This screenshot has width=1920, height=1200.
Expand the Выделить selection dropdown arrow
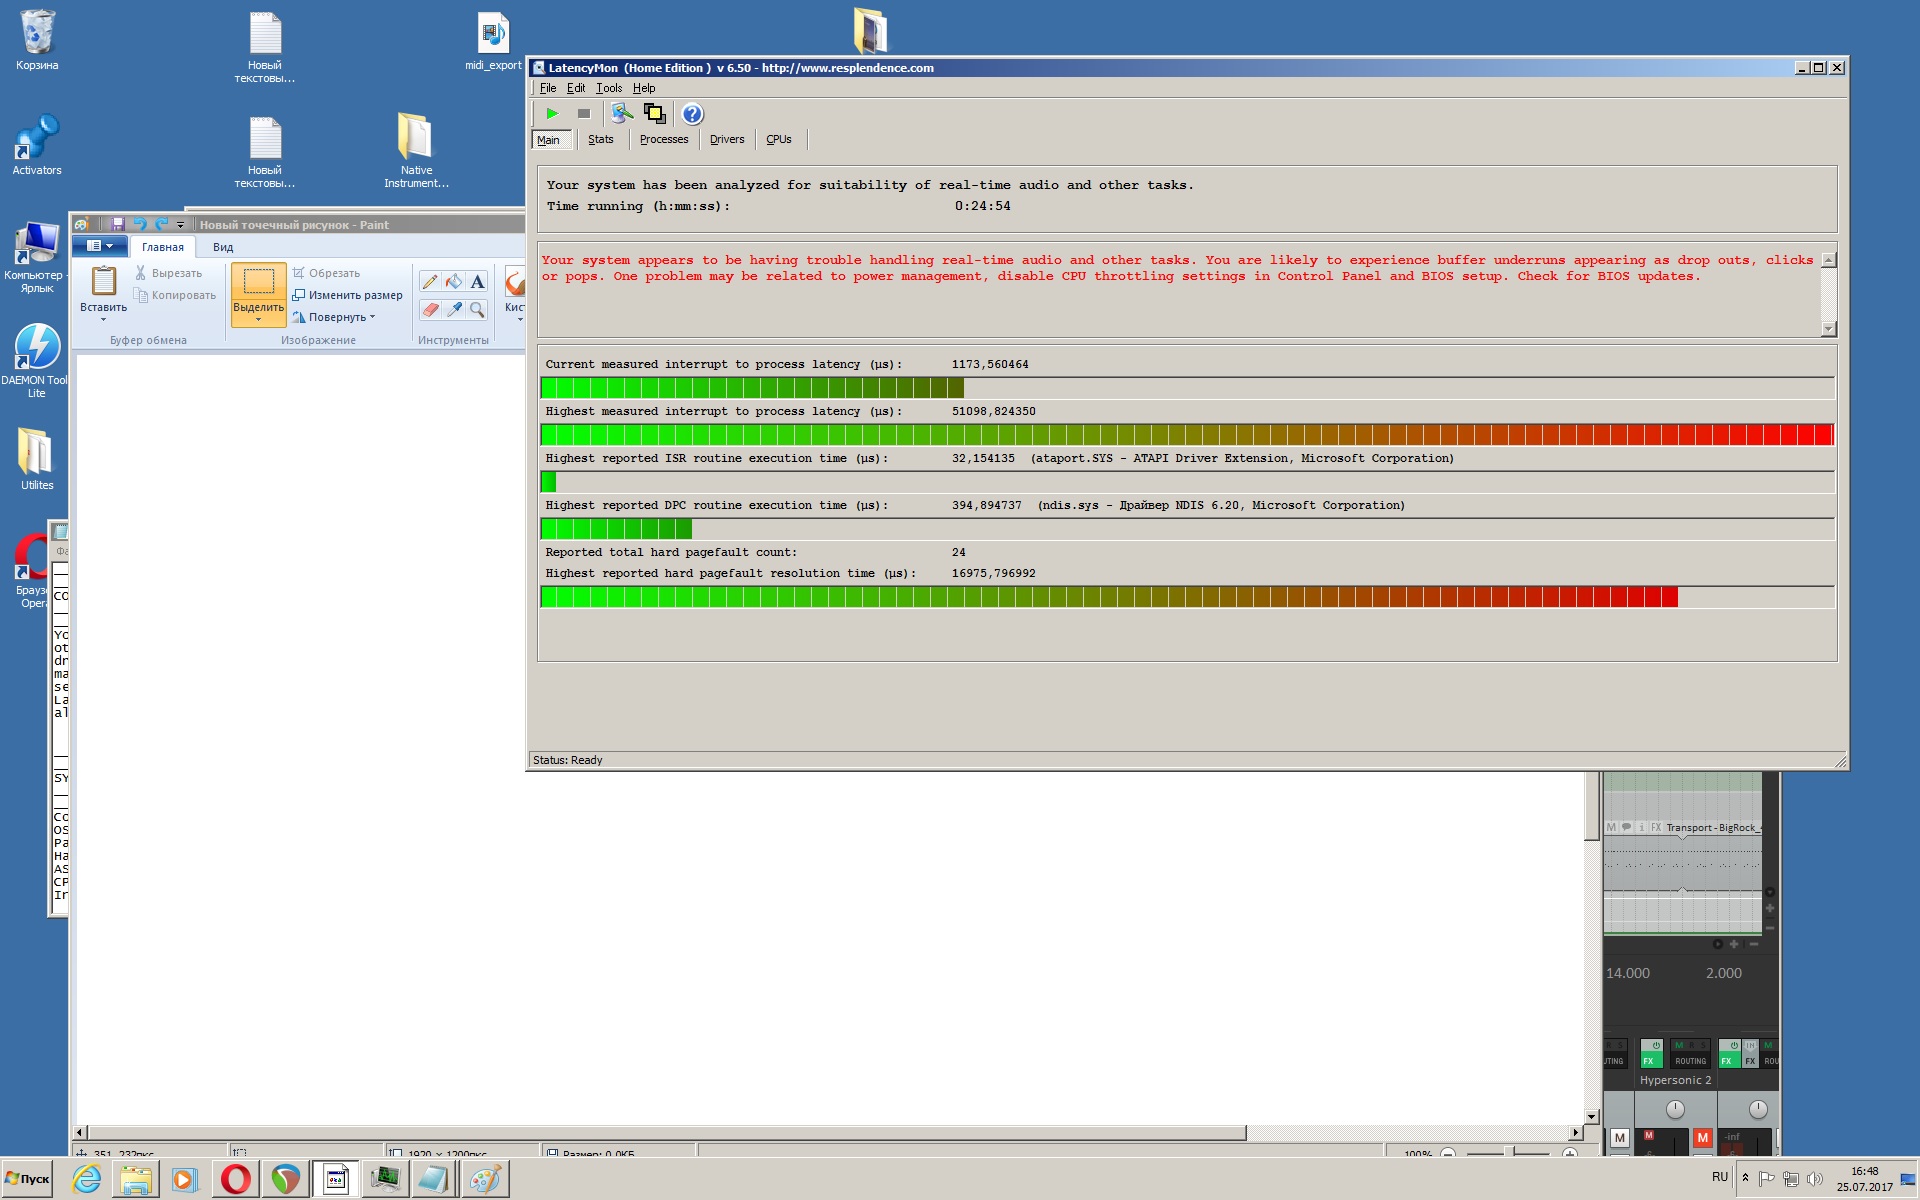click(258, 320)
